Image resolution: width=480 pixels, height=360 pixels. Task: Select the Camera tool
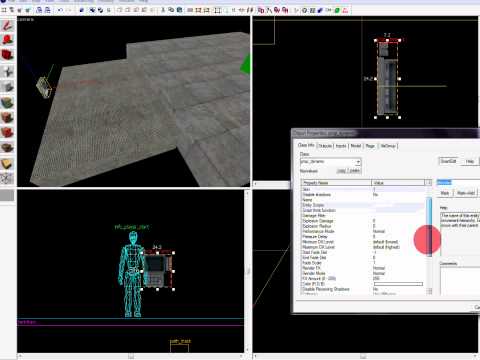coord(7,55)
